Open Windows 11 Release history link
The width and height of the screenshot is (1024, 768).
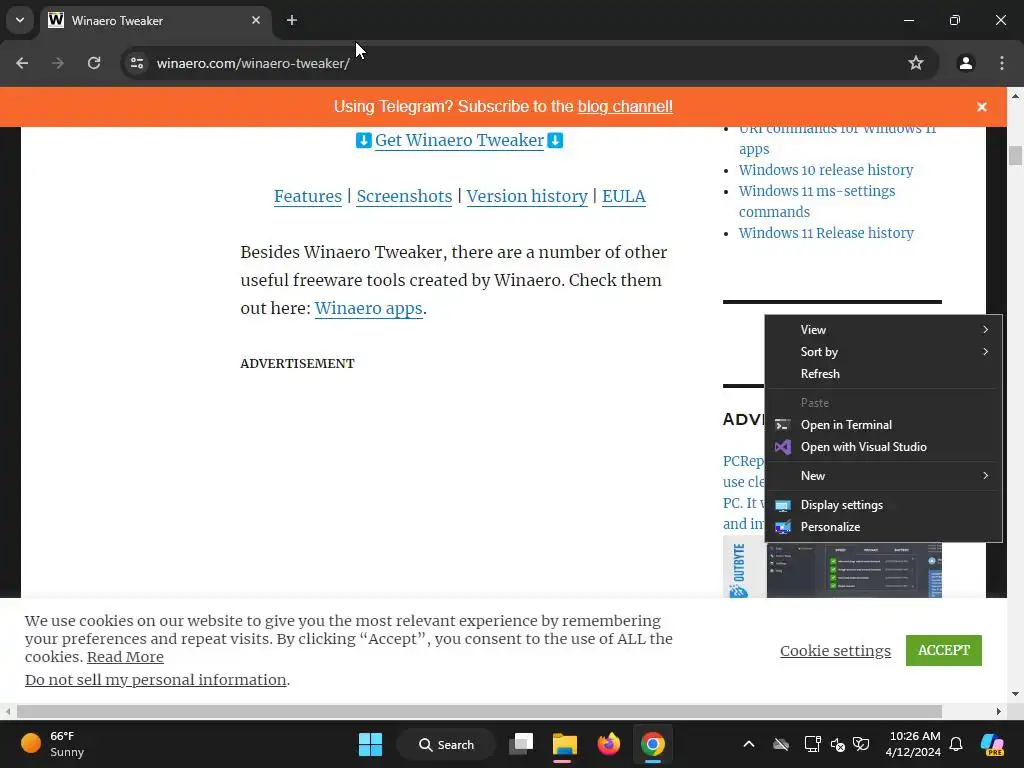825,233
